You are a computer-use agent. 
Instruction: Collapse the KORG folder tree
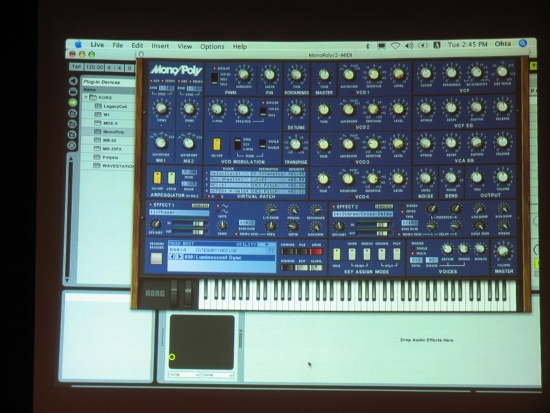point(86,97)
